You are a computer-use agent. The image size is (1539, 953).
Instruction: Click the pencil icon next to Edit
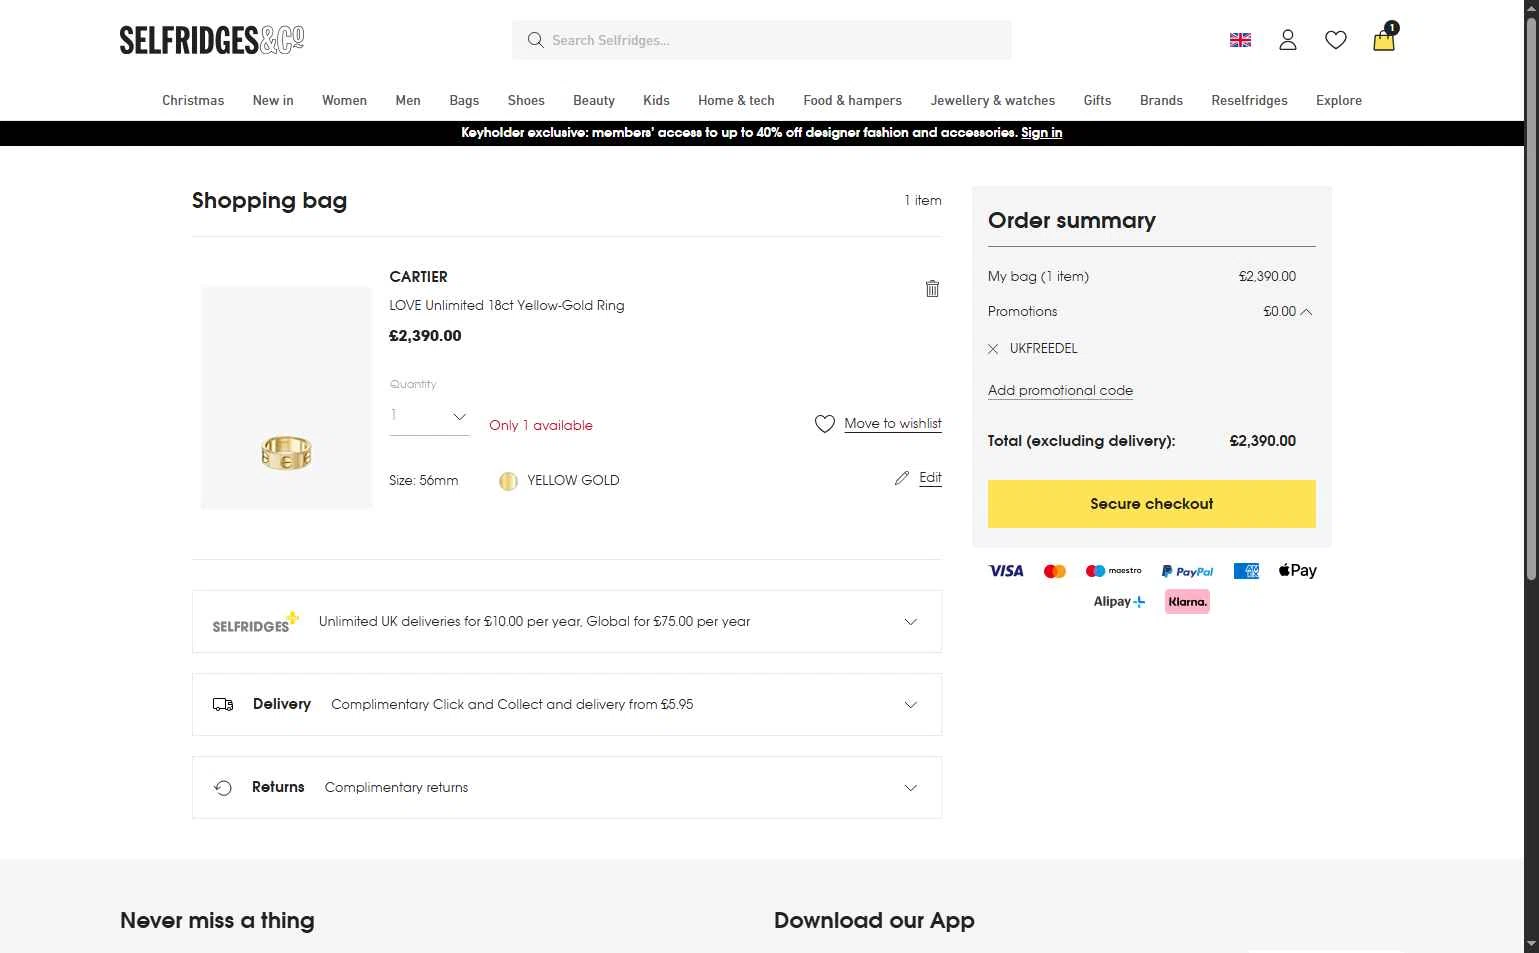tap(902, 478)
